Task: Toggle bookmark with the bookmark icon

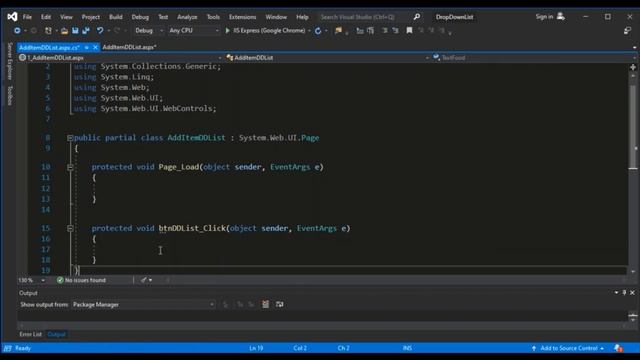Action: pyautogui.click(x=409, y=31)
